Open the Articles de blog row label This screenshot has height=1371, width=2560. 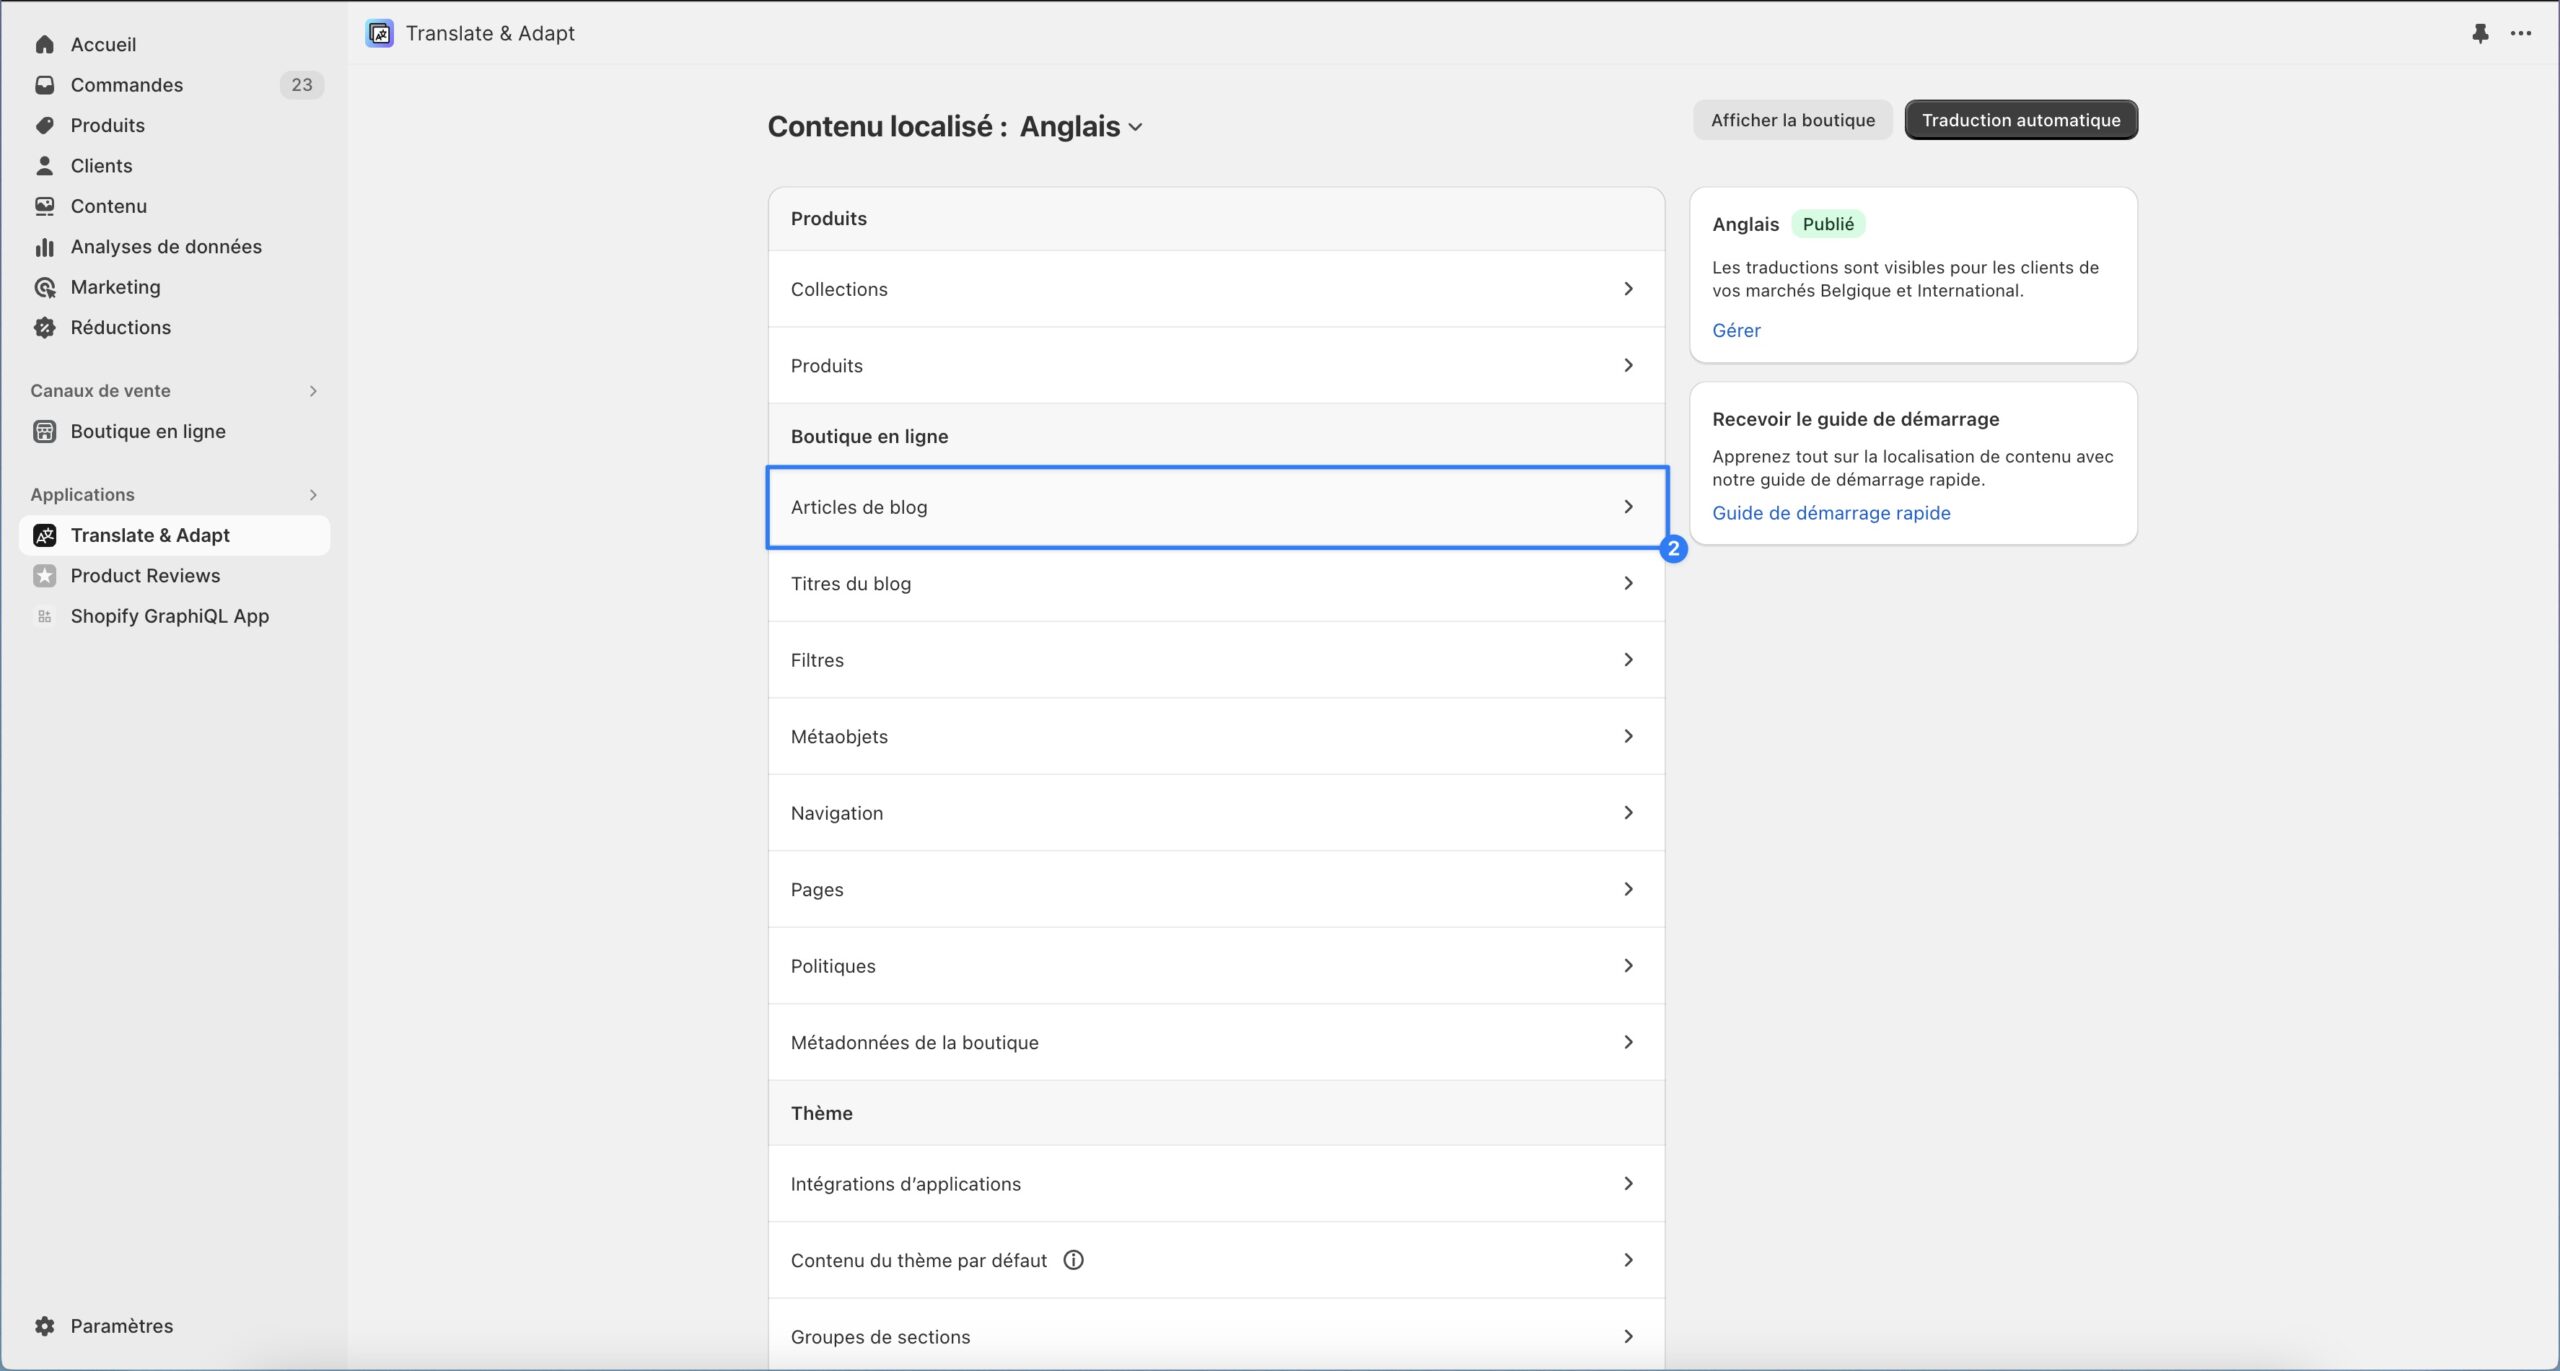pos(859,507)
